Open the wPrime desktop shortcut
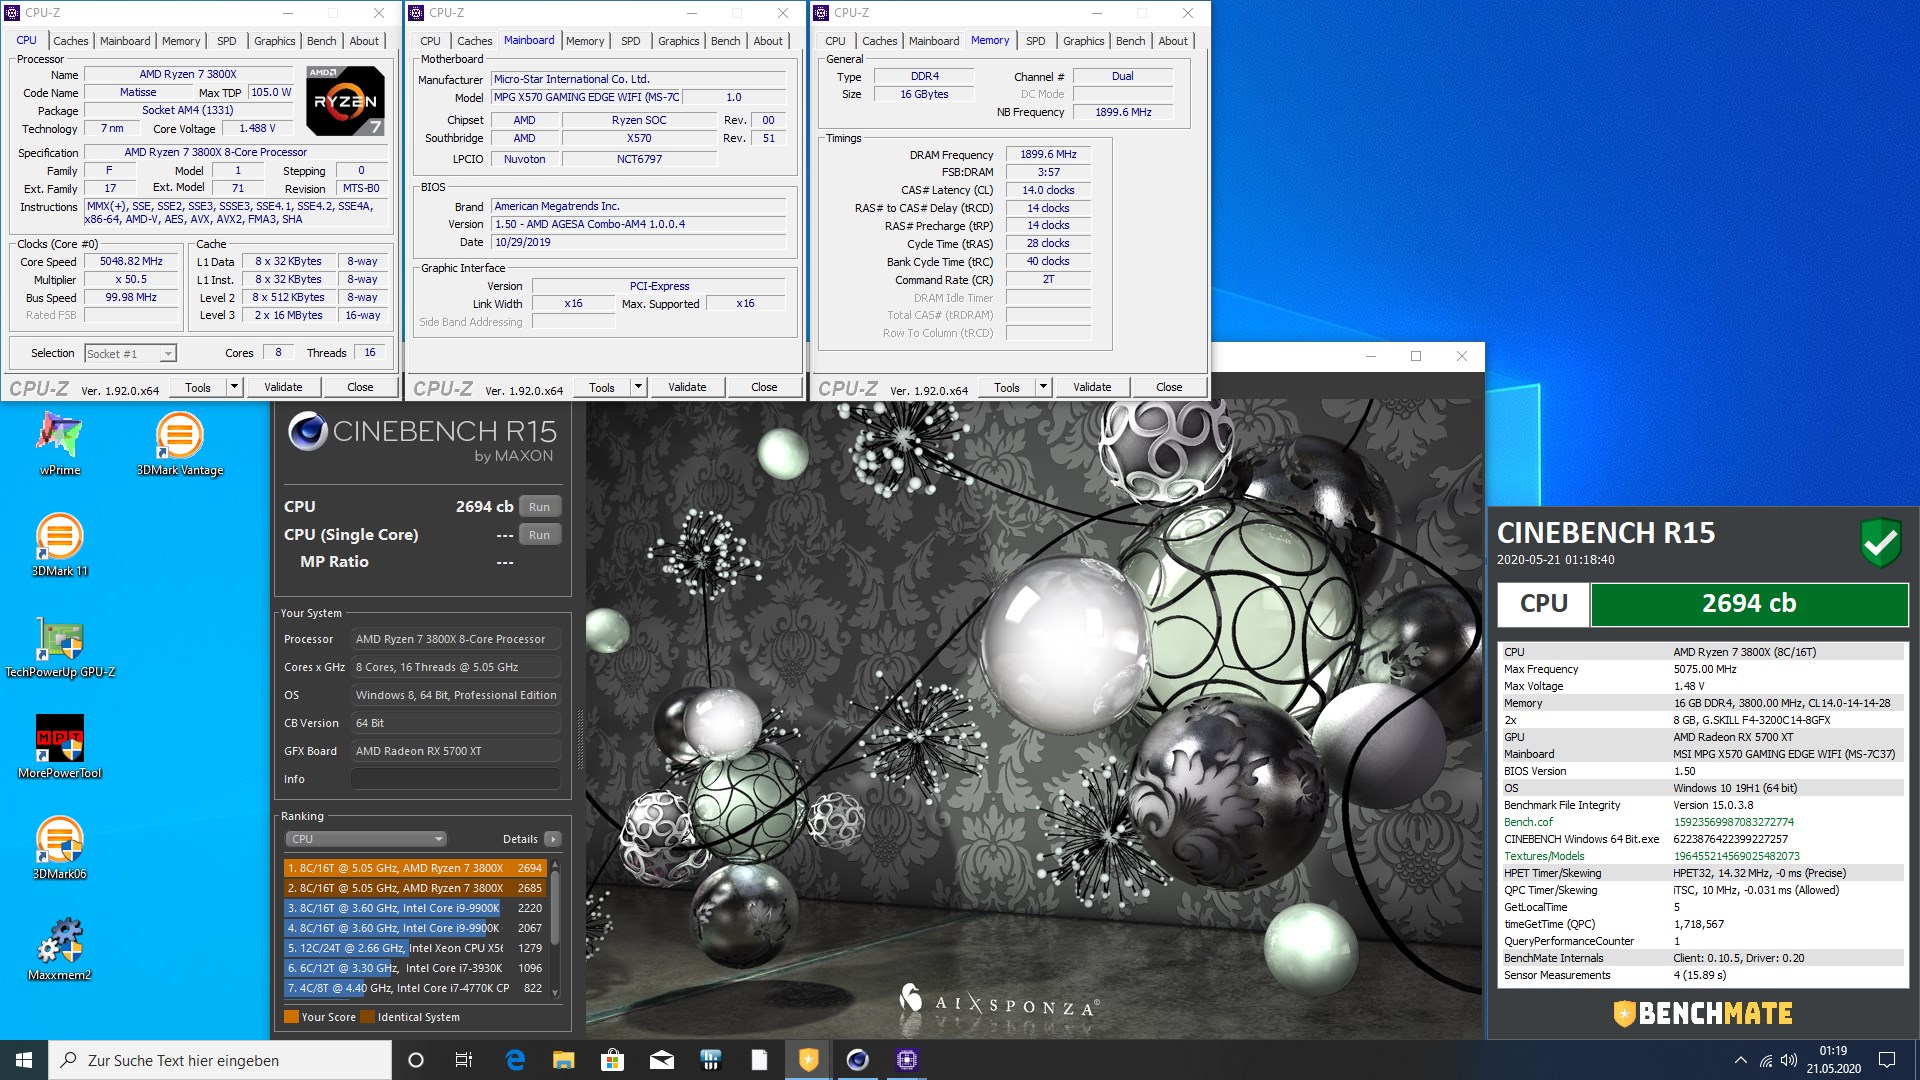The image size is (1920, 1080). (60, 443)
